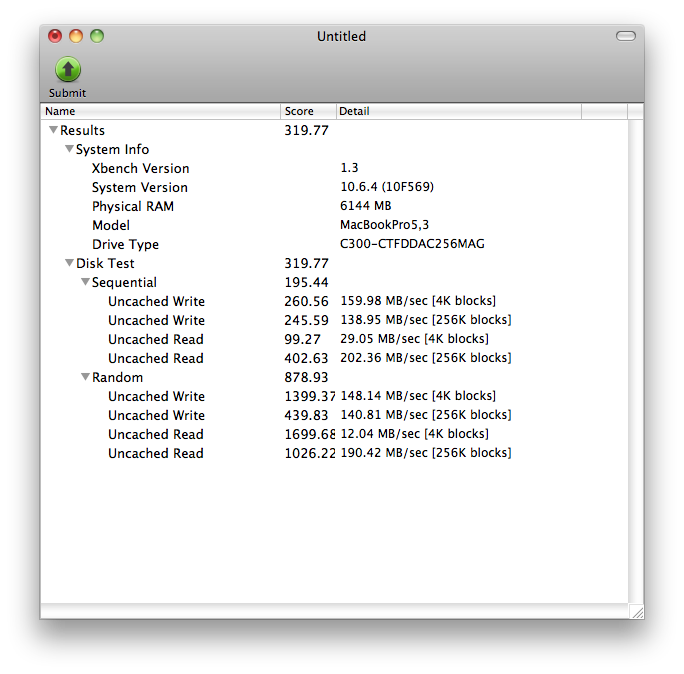Zoom window using green title button
This screenshot has height=674, width=684.
point(97,36)
